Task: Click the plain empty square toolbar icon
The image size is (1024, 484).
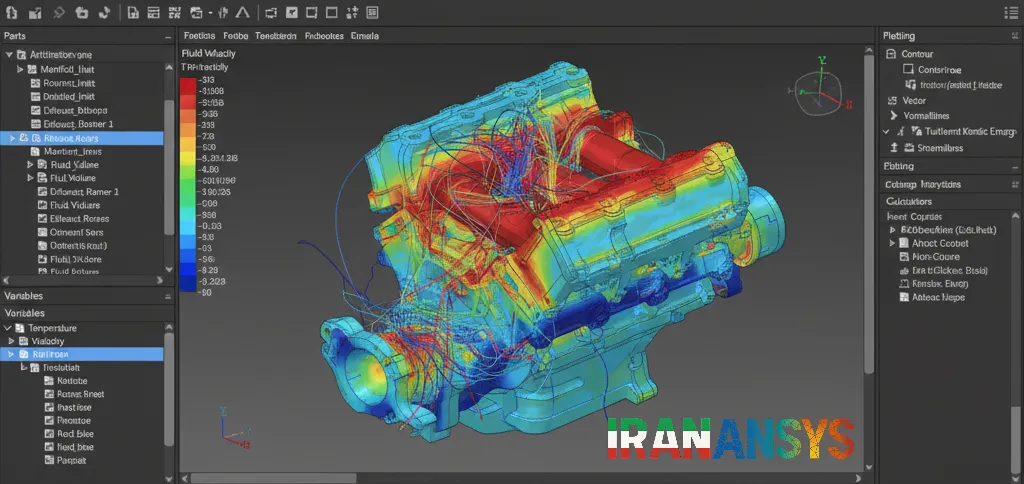Action: click(332, 12)
